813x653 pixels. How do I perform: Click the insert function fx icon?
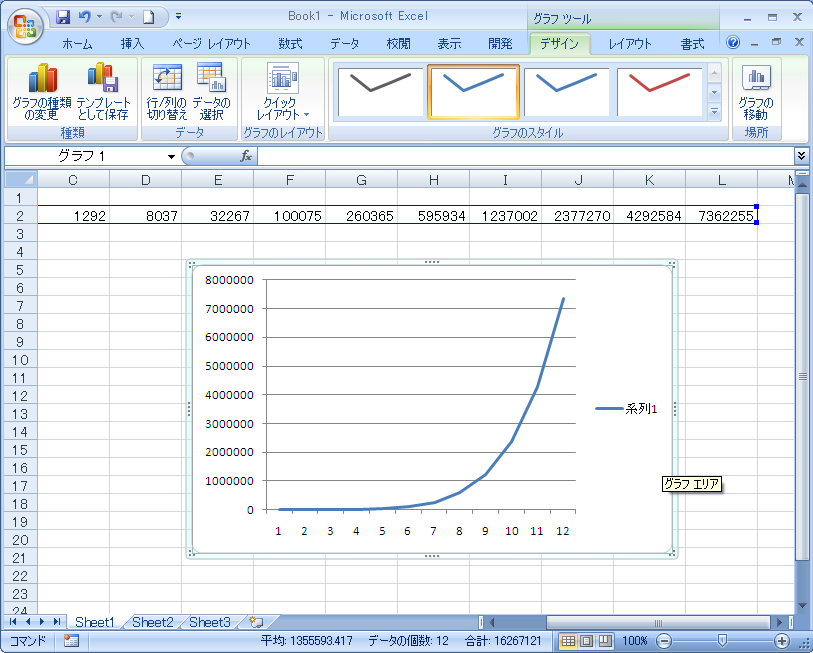coord(246,156)
